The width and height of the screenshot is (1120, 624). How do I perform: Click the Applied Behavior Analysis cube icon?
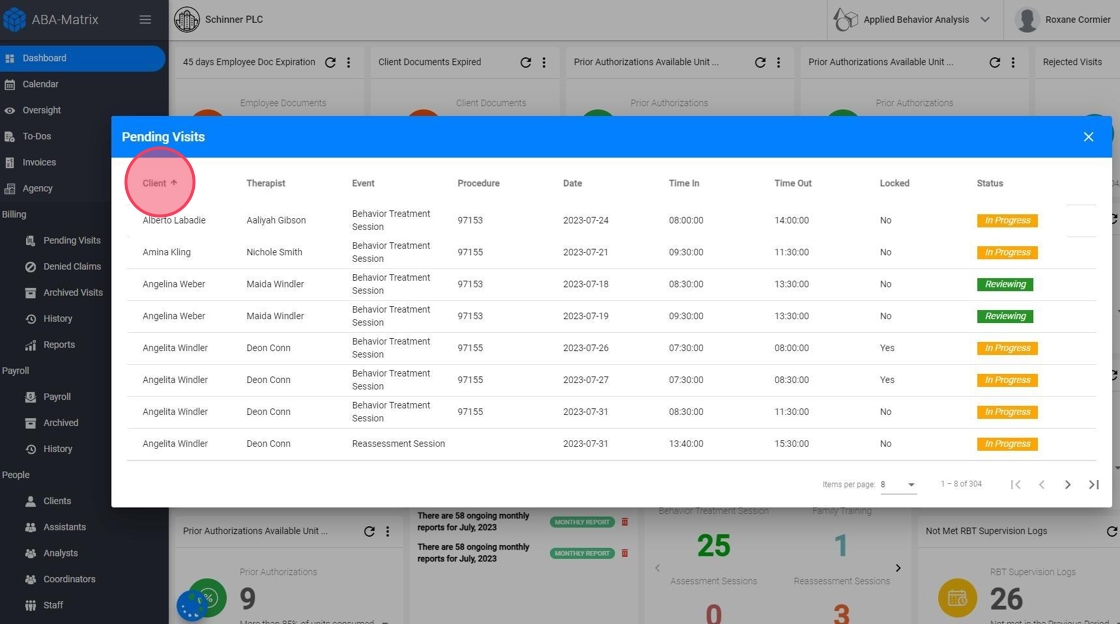[845, 19]
